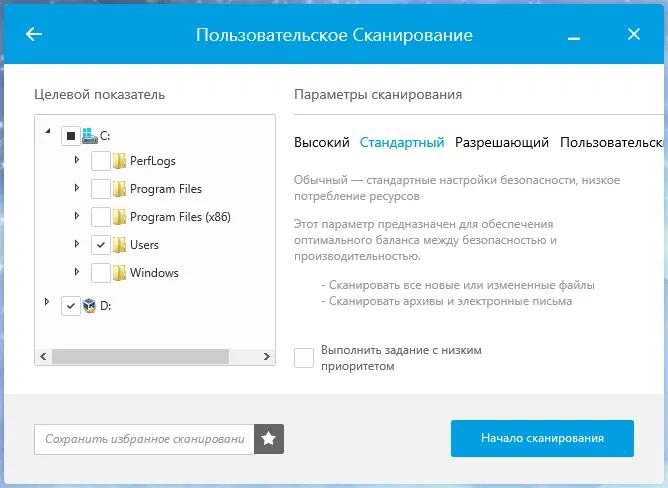The image size is (668, 488).
Task: Click the Users folder icon
Action: click(119, 245)
